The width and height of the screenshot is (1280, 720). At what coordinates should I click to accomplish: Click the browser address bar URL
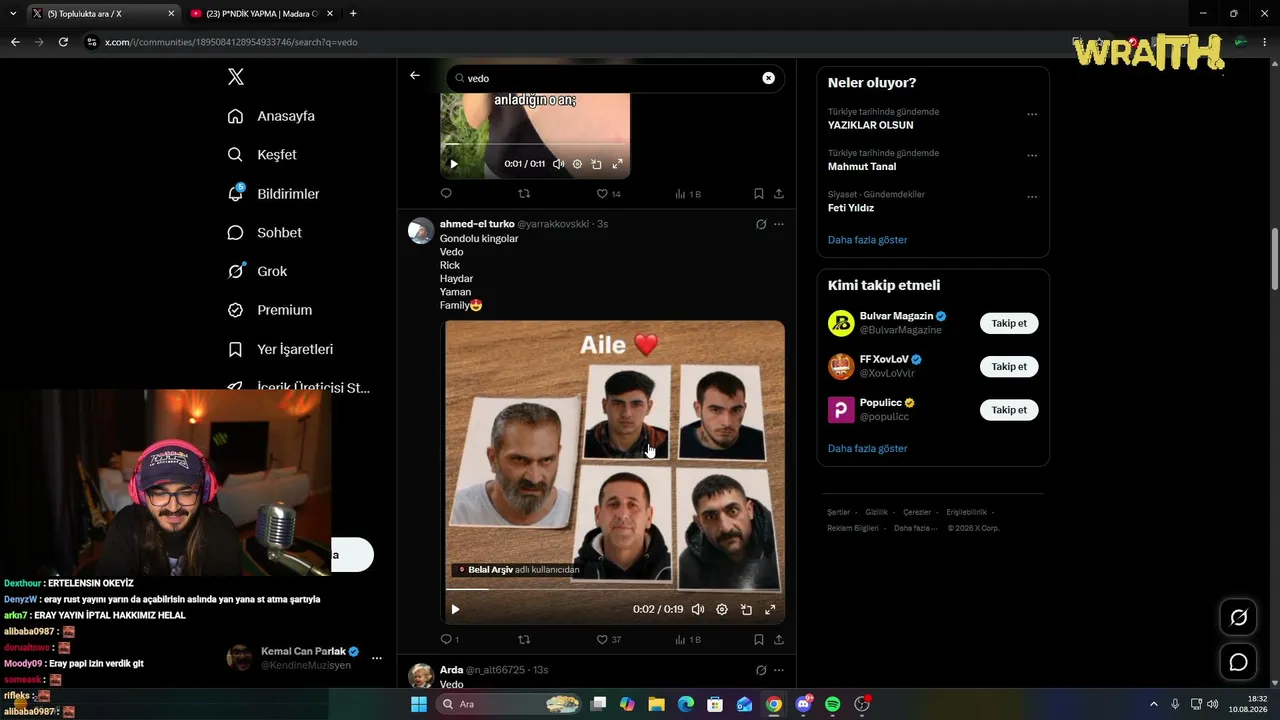pyautogui.click(x=231, y=42)
